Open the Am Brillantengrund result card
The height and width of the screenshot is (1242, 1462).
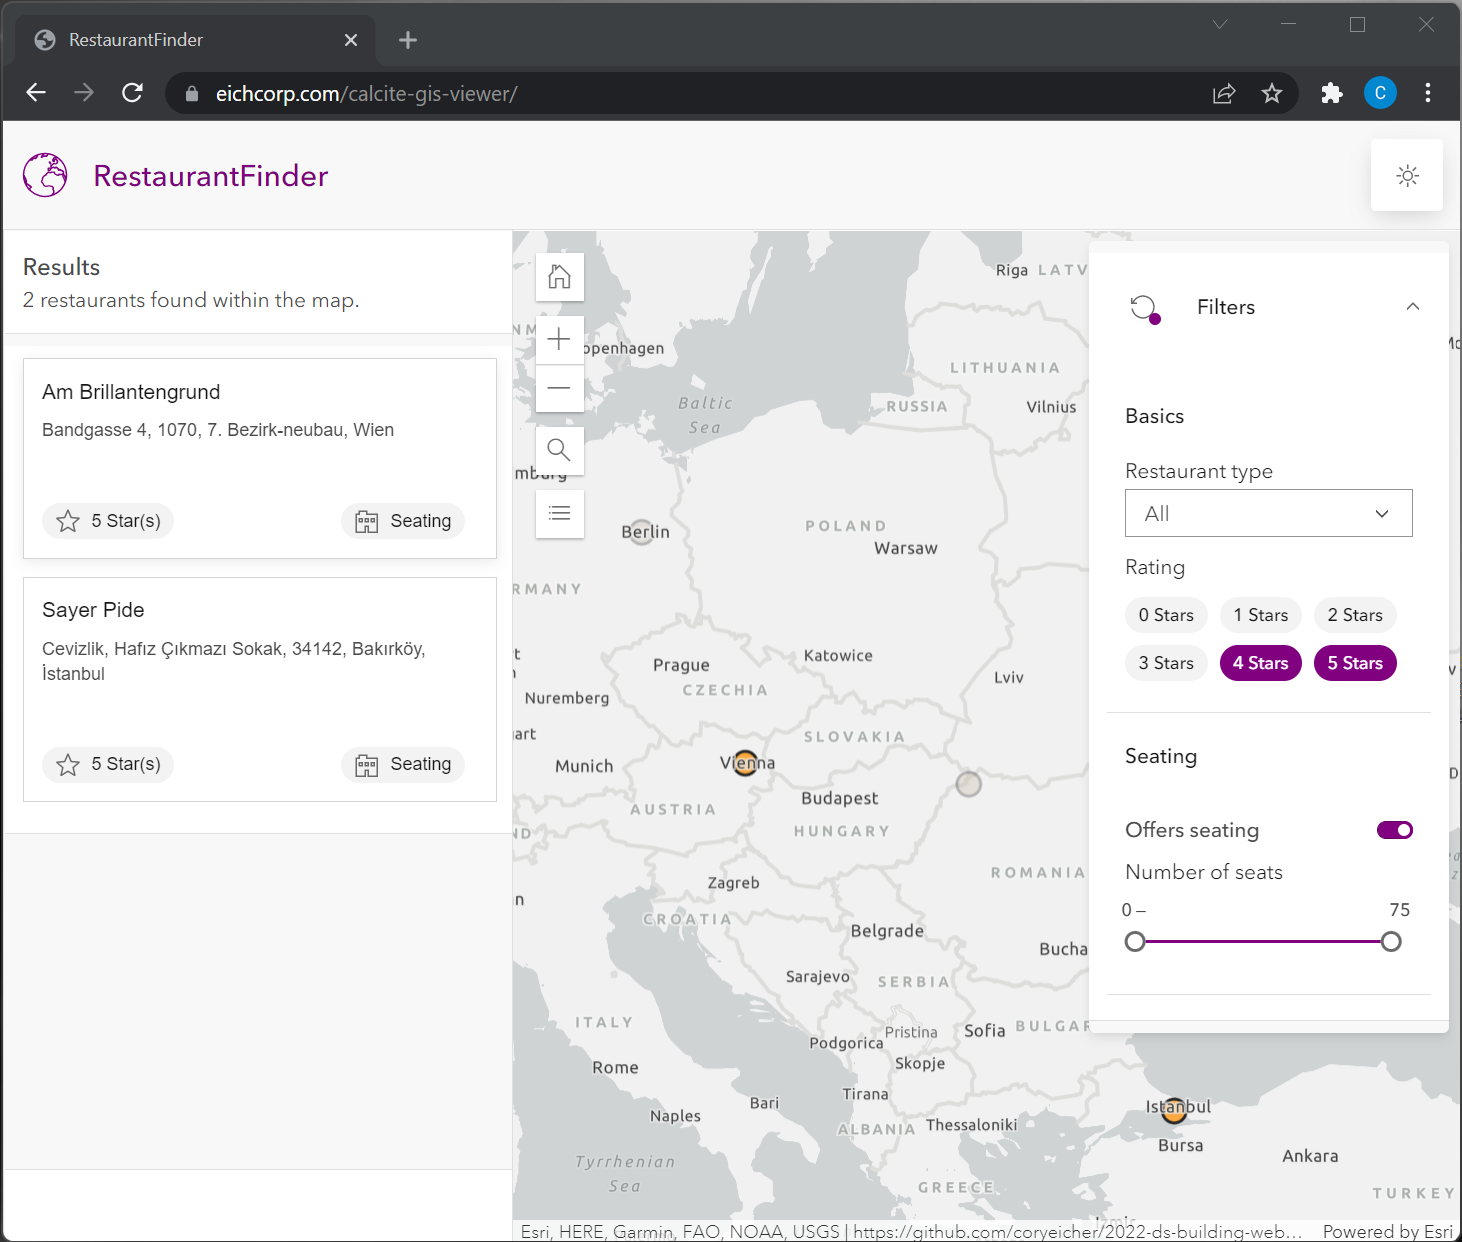coord(259,457)
